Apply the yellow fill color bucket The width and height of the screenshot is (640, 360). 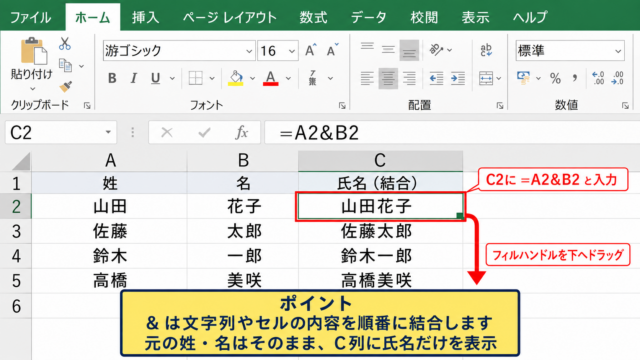[236, 78]
